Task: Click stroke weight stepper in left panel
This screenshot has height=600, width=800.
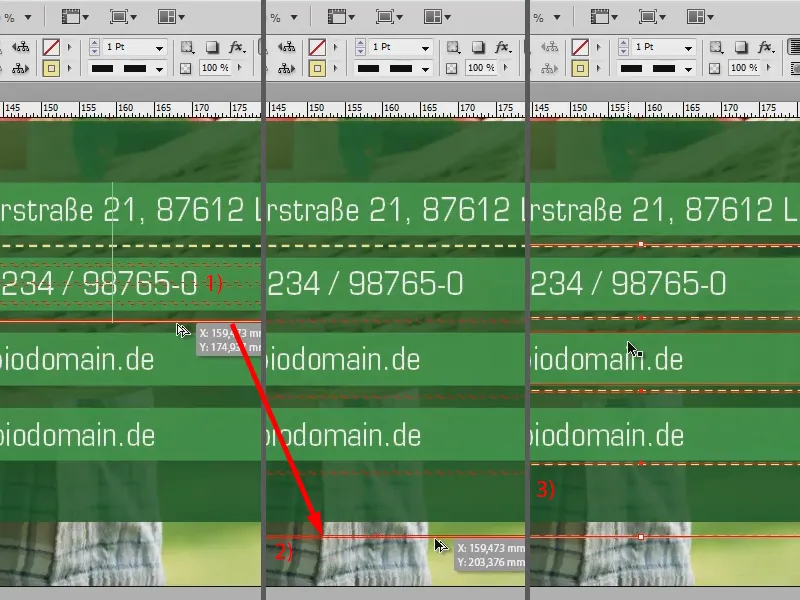Action: tap(94, 47)
